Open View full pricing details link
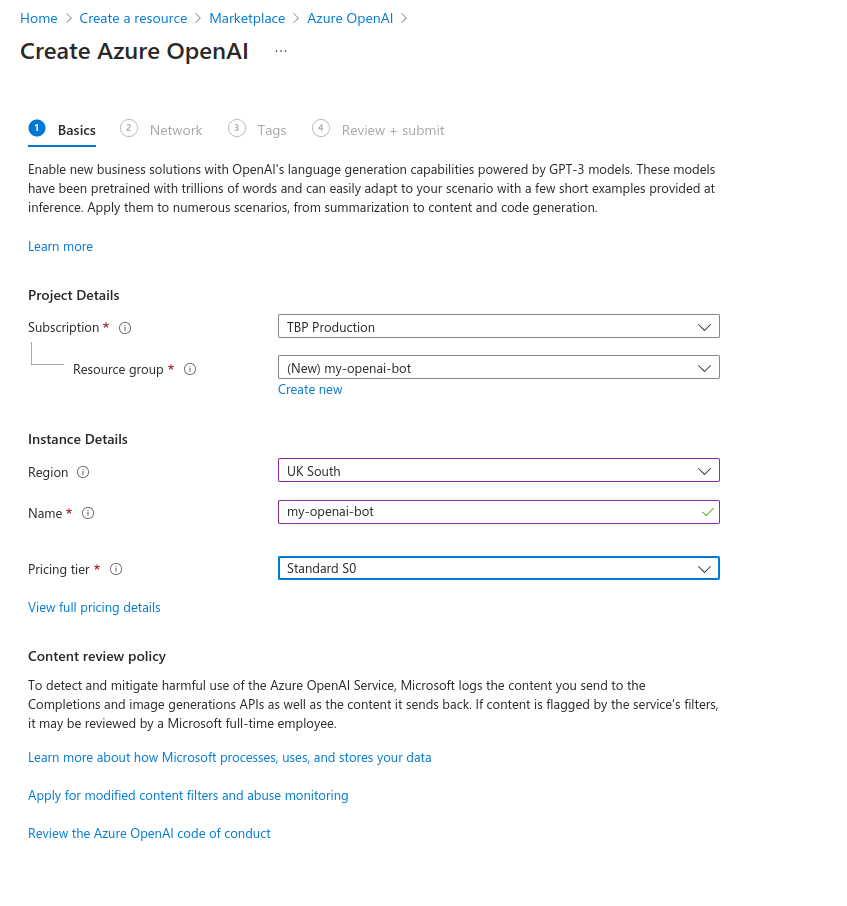The width and height of the screenshot is (847, 906). [x=94, y=607]
